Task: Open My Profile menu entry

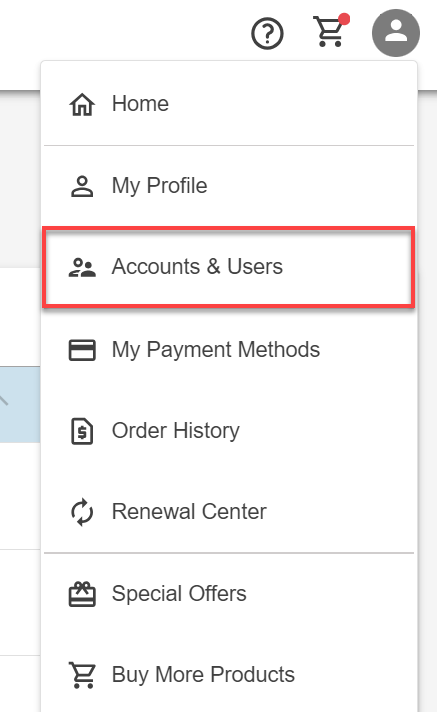Action: 229,186
